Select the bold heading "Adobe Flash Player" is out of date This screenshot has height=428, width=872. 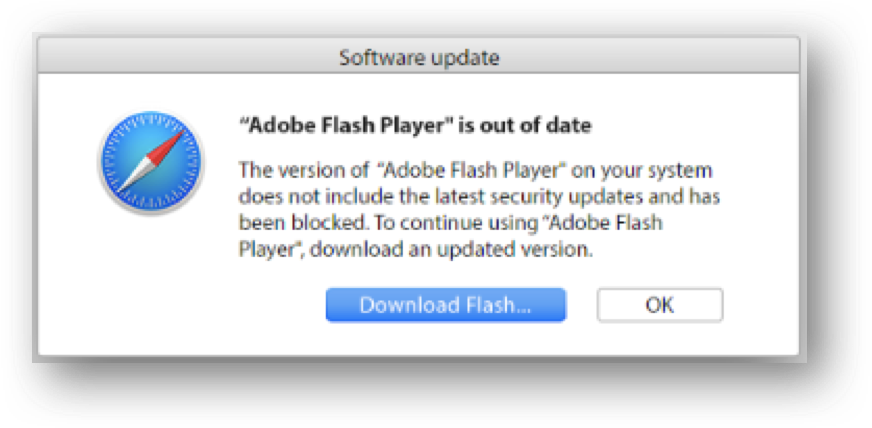tap(415, 125)
